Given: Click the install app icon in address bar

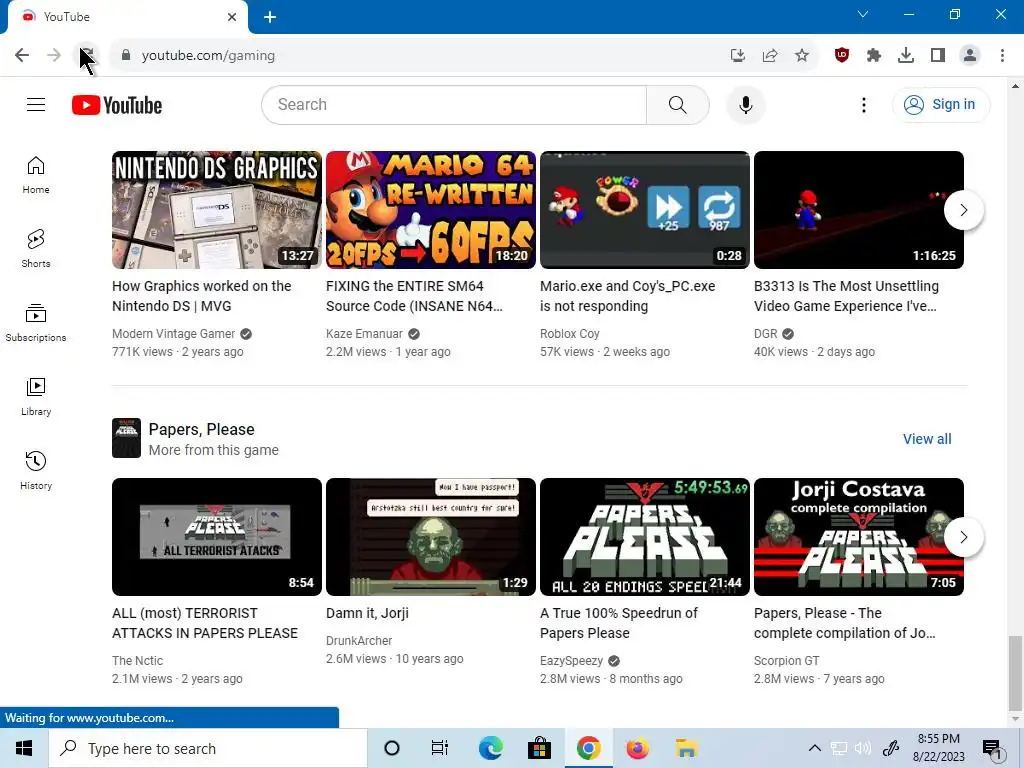Looking at the screenshot, I should tap(738, 56).
